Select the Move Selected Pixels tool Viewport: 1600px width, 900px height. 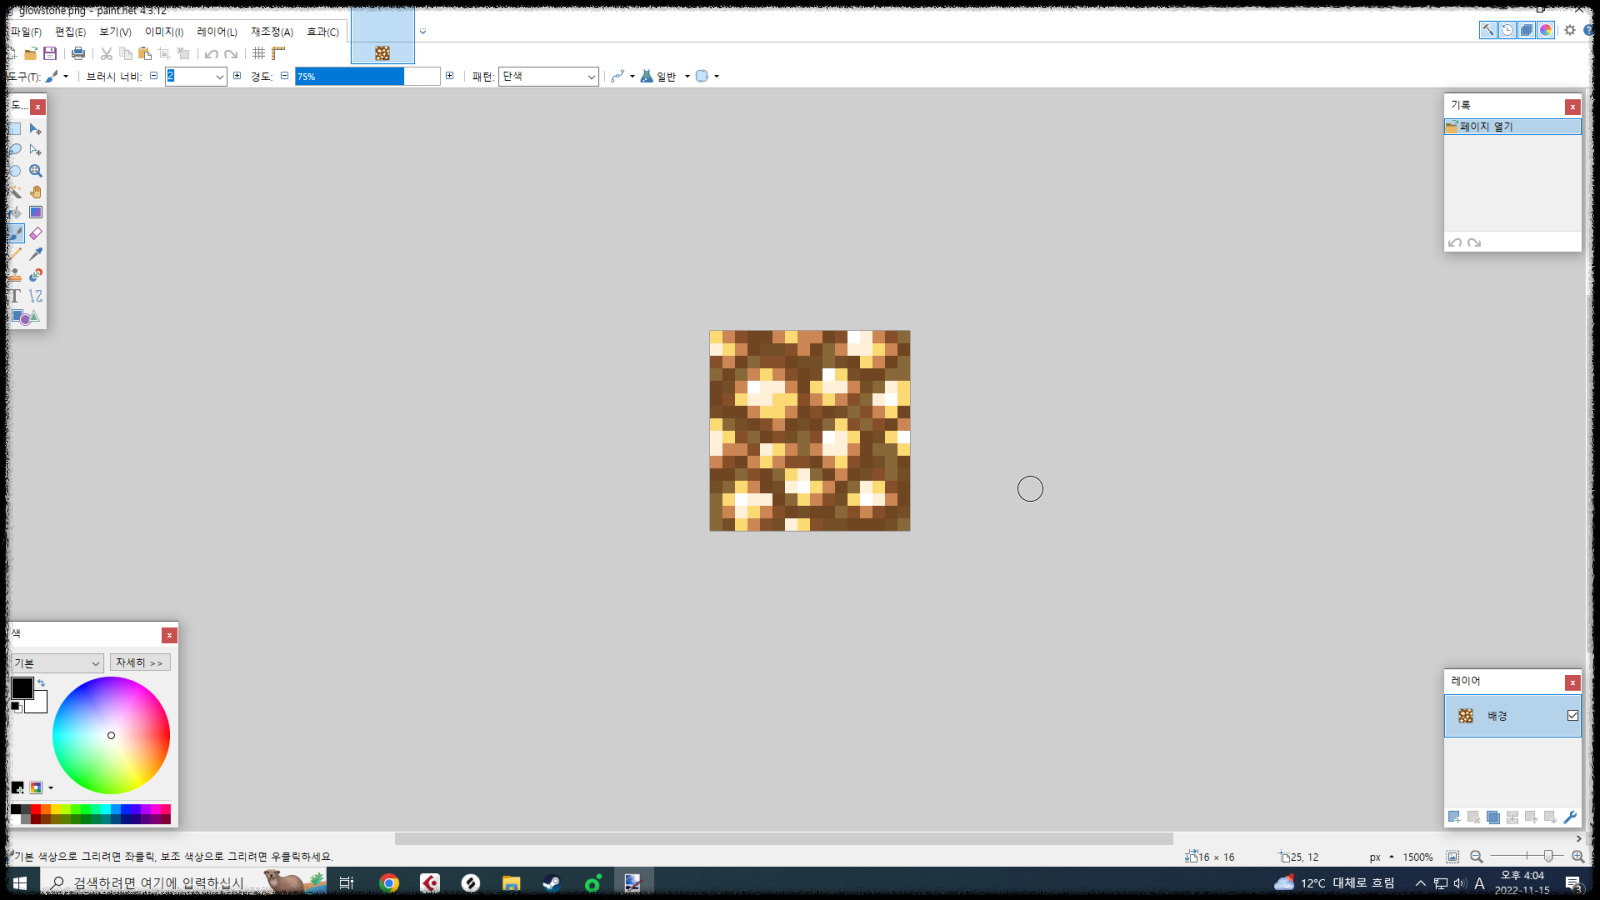pyautogui.click(x=36, y=129)
